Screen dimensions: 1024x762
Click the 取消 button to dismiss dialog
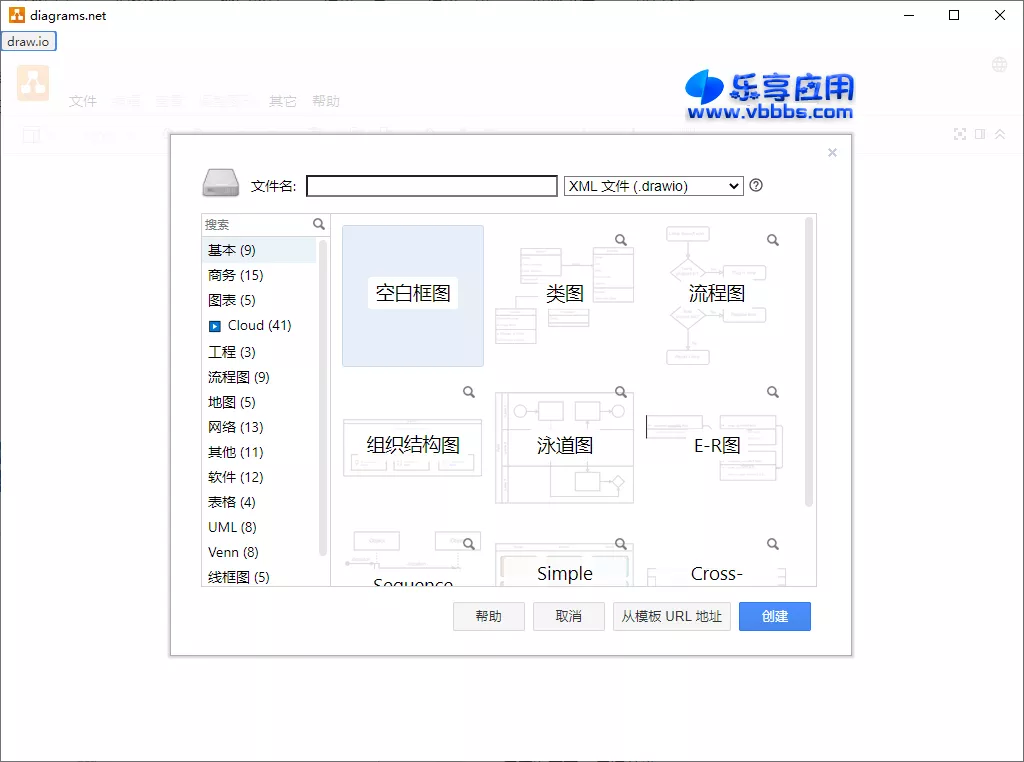tap(568, 616)
